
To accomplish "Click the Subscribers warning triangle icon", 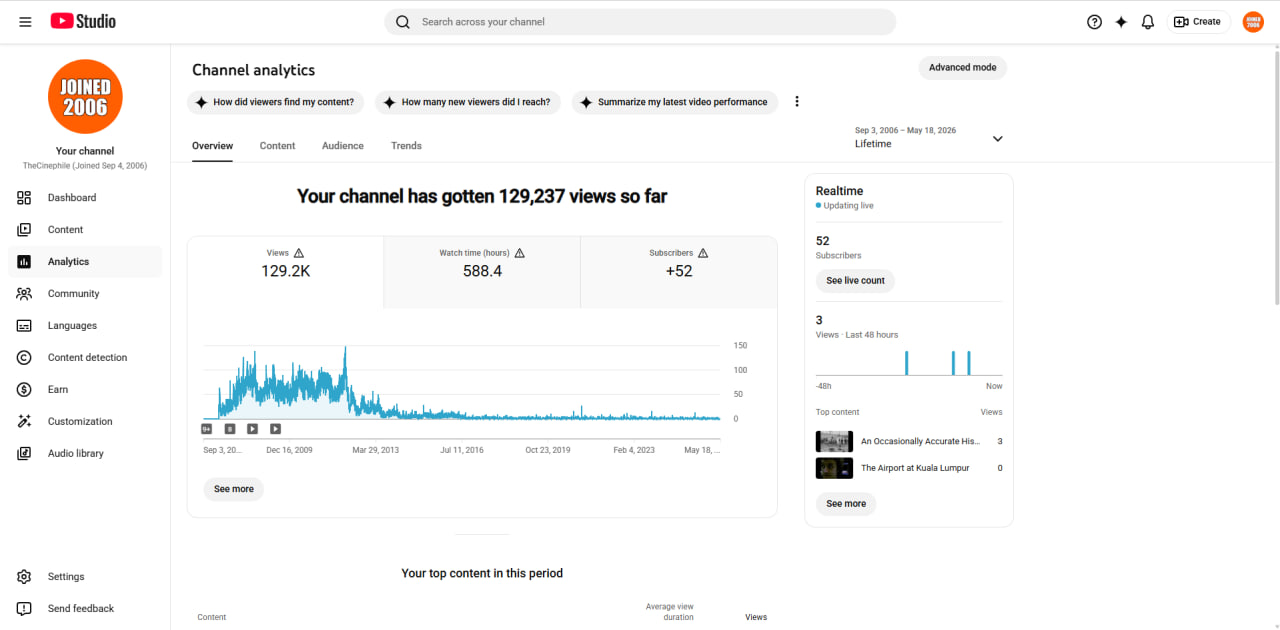I will coord(703,253).
